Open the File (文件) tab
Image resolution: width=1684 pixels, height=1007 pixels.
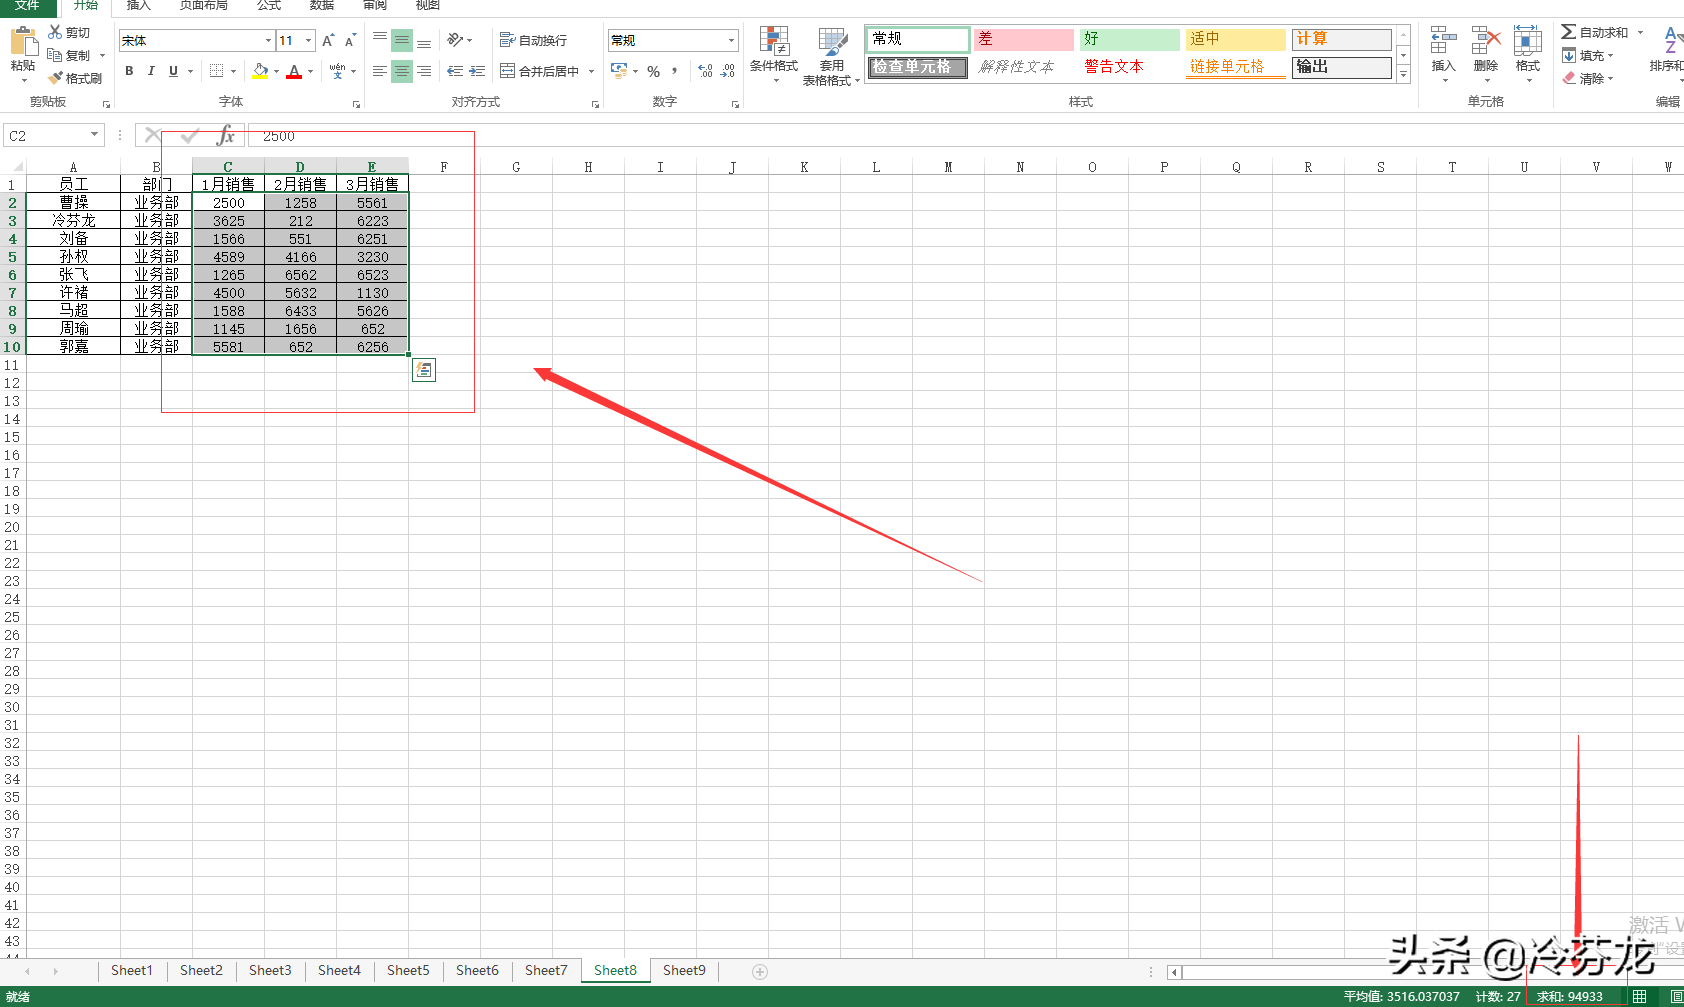tap(27, 5)
